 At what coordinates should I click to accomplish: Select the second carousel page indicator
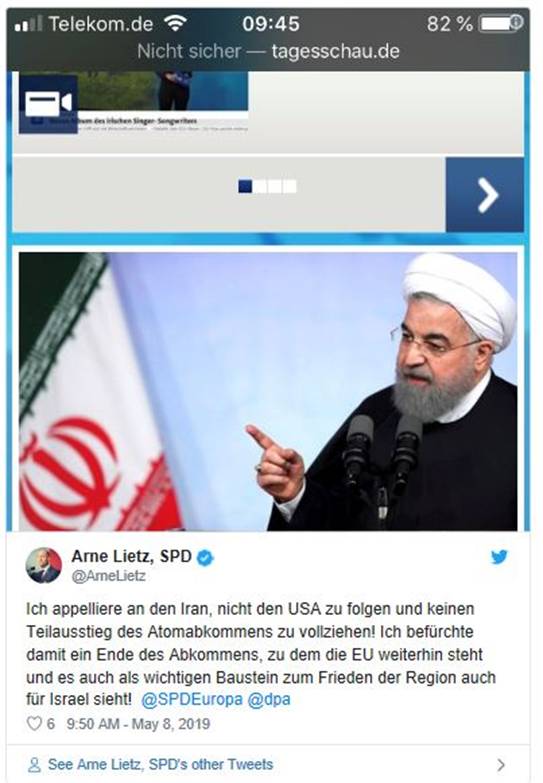click(260, 186)
